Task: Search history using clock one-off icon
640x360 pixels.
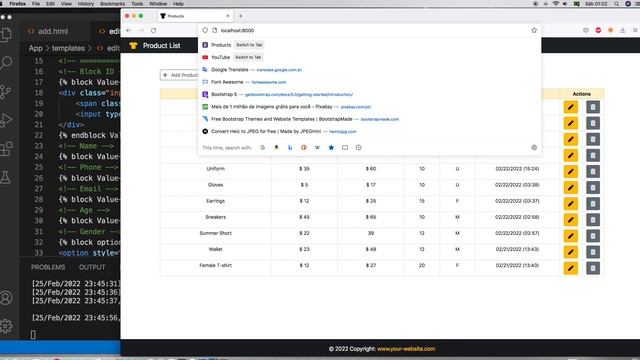Action: coord(358,147)
